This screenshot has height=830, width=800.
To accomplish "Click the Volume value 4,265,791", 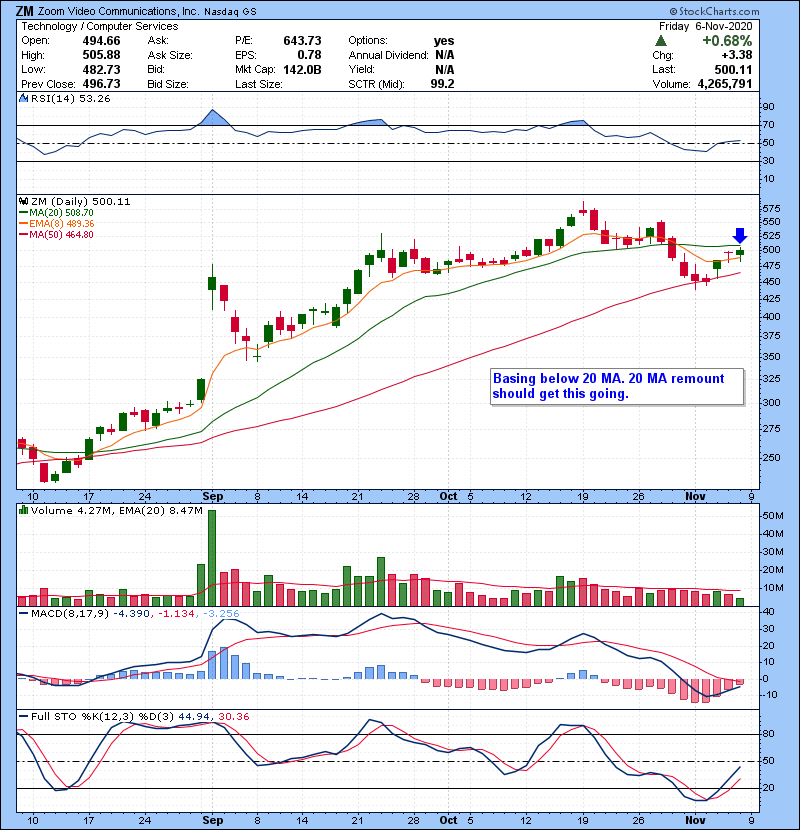I will click(725, 84).
